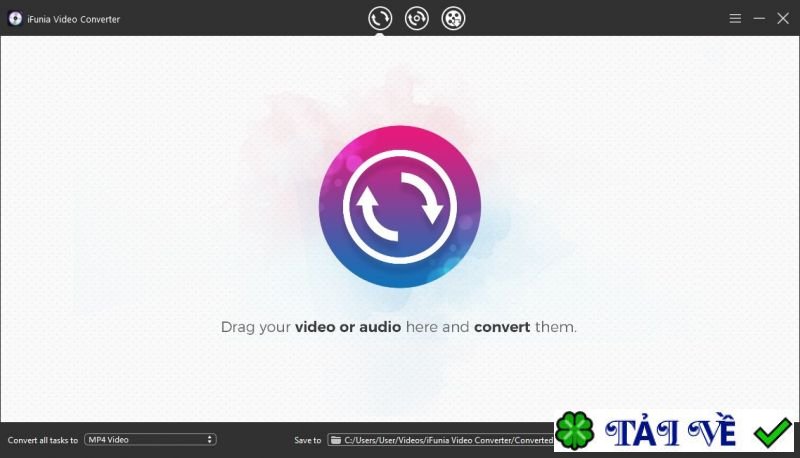The image size is (800, 458).
Task: Open the film reel Download tab icon
Action: click(453, 19)
